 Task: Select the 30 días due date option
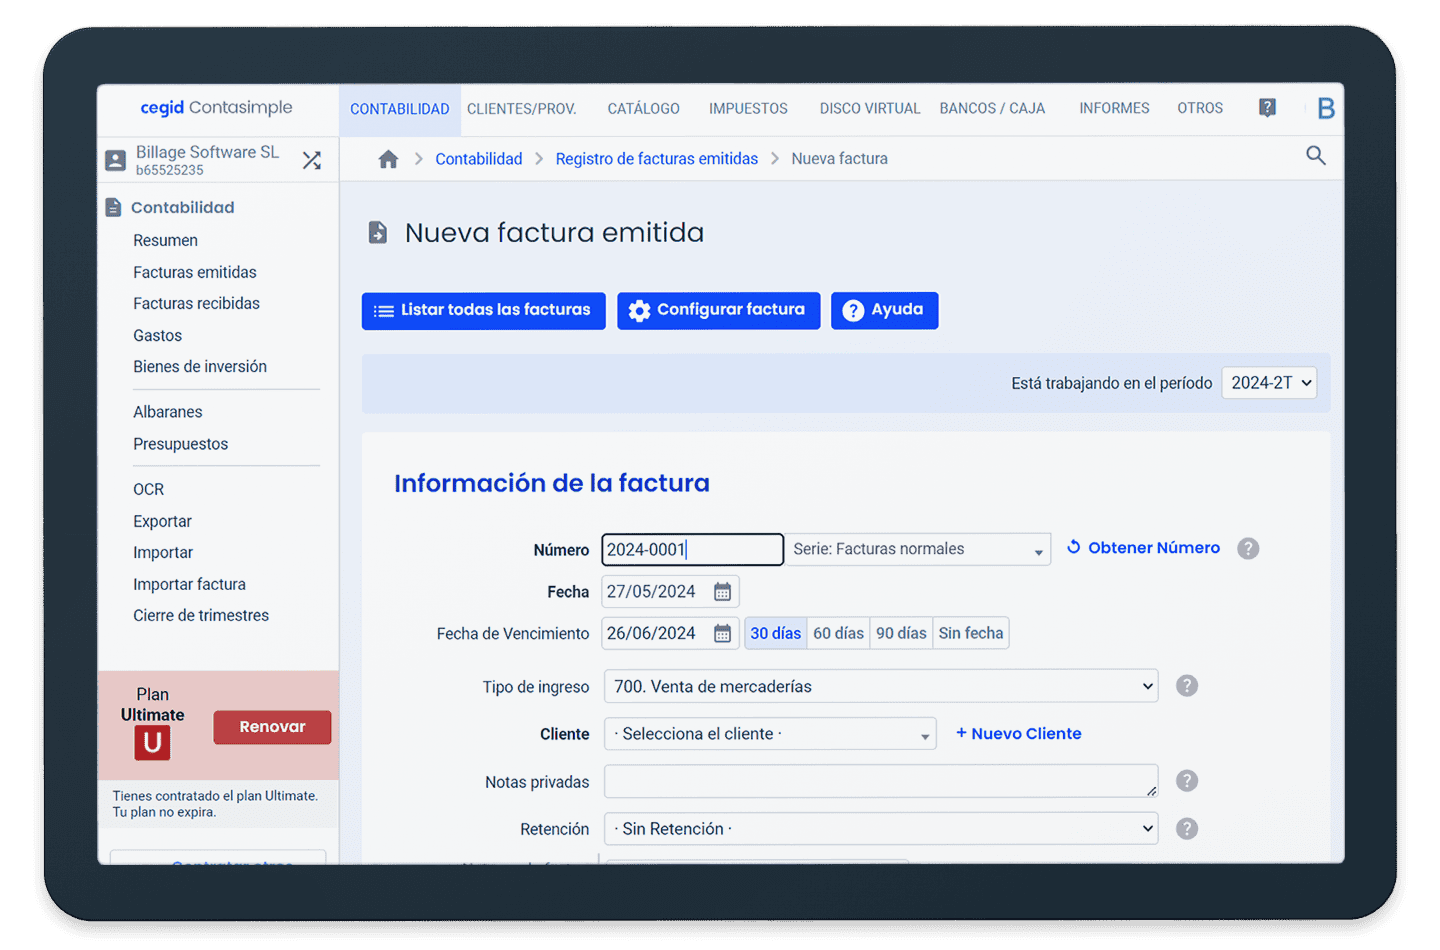click(775, 634)
